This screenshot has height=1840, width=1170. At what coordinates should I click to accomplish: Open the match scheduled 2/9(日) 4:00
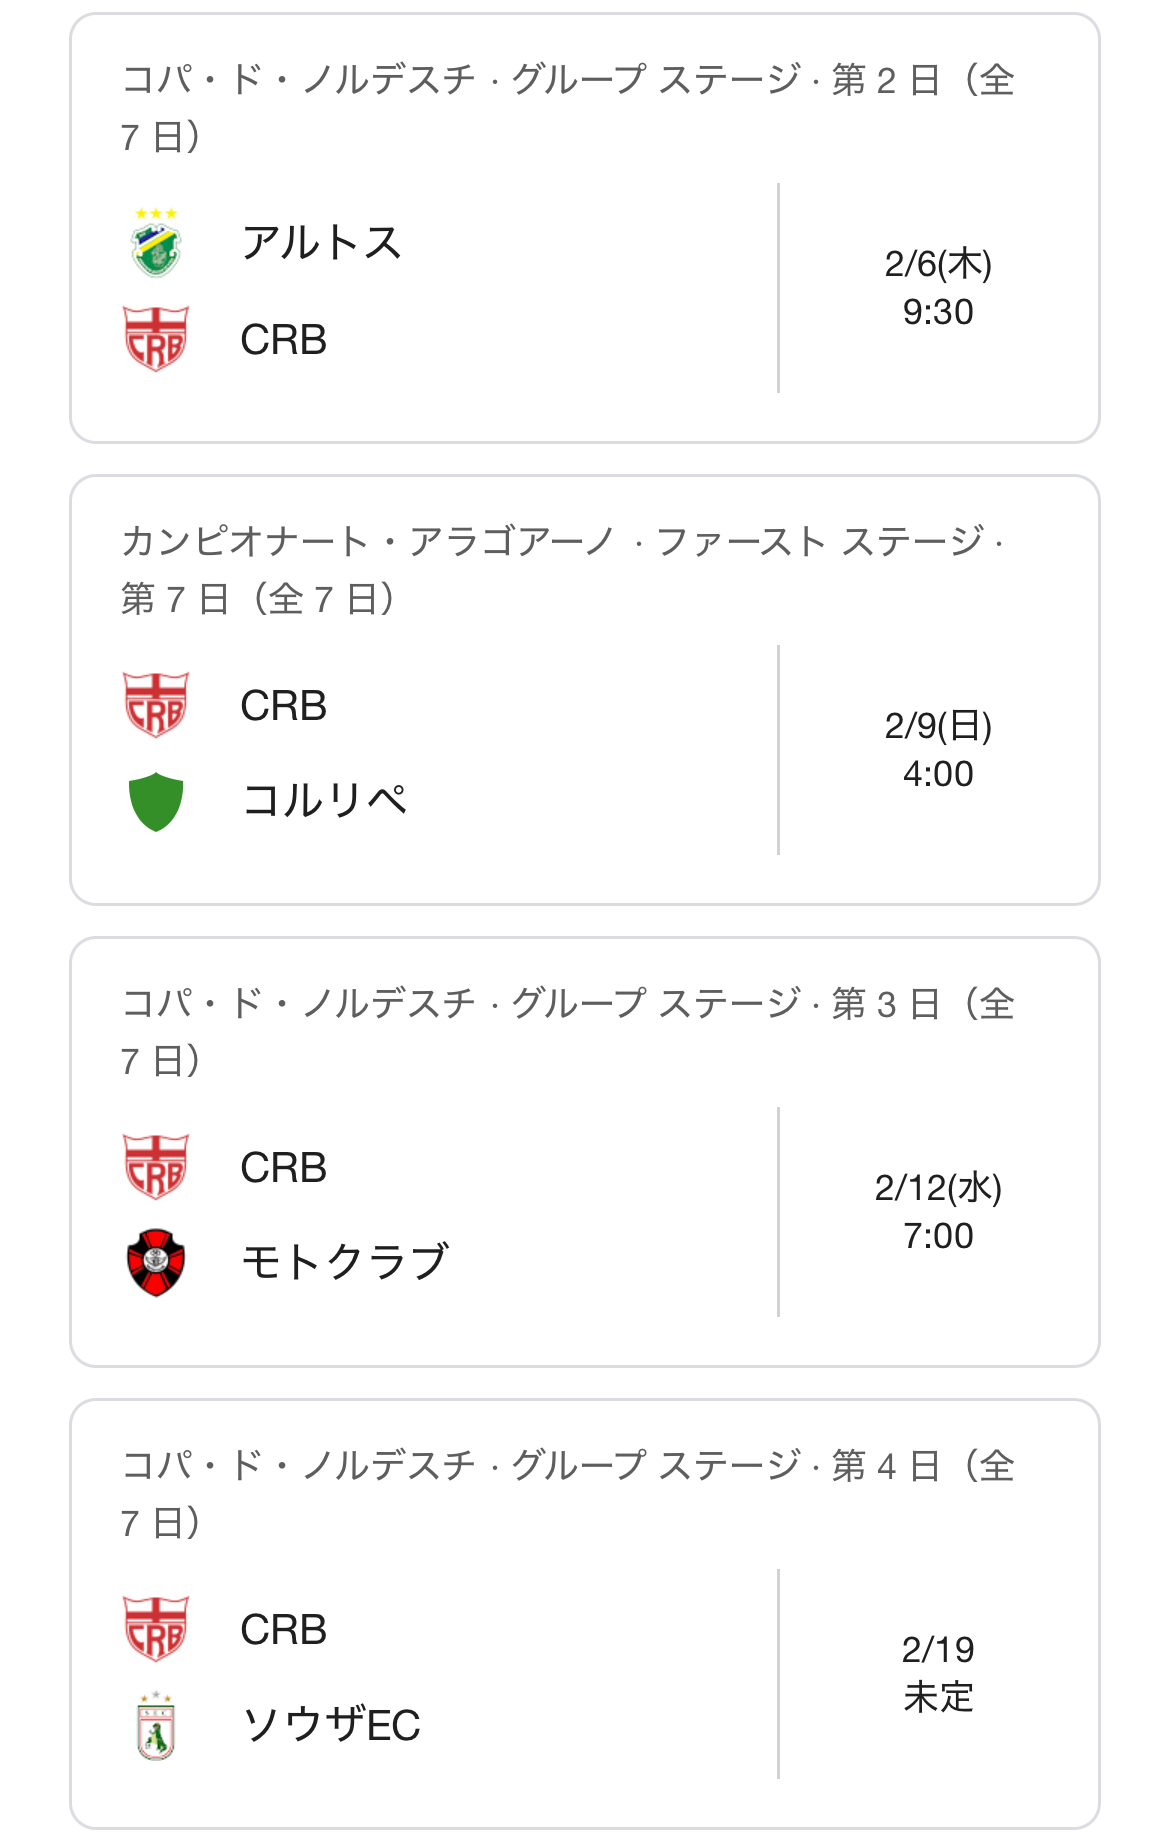pos(938,750)
